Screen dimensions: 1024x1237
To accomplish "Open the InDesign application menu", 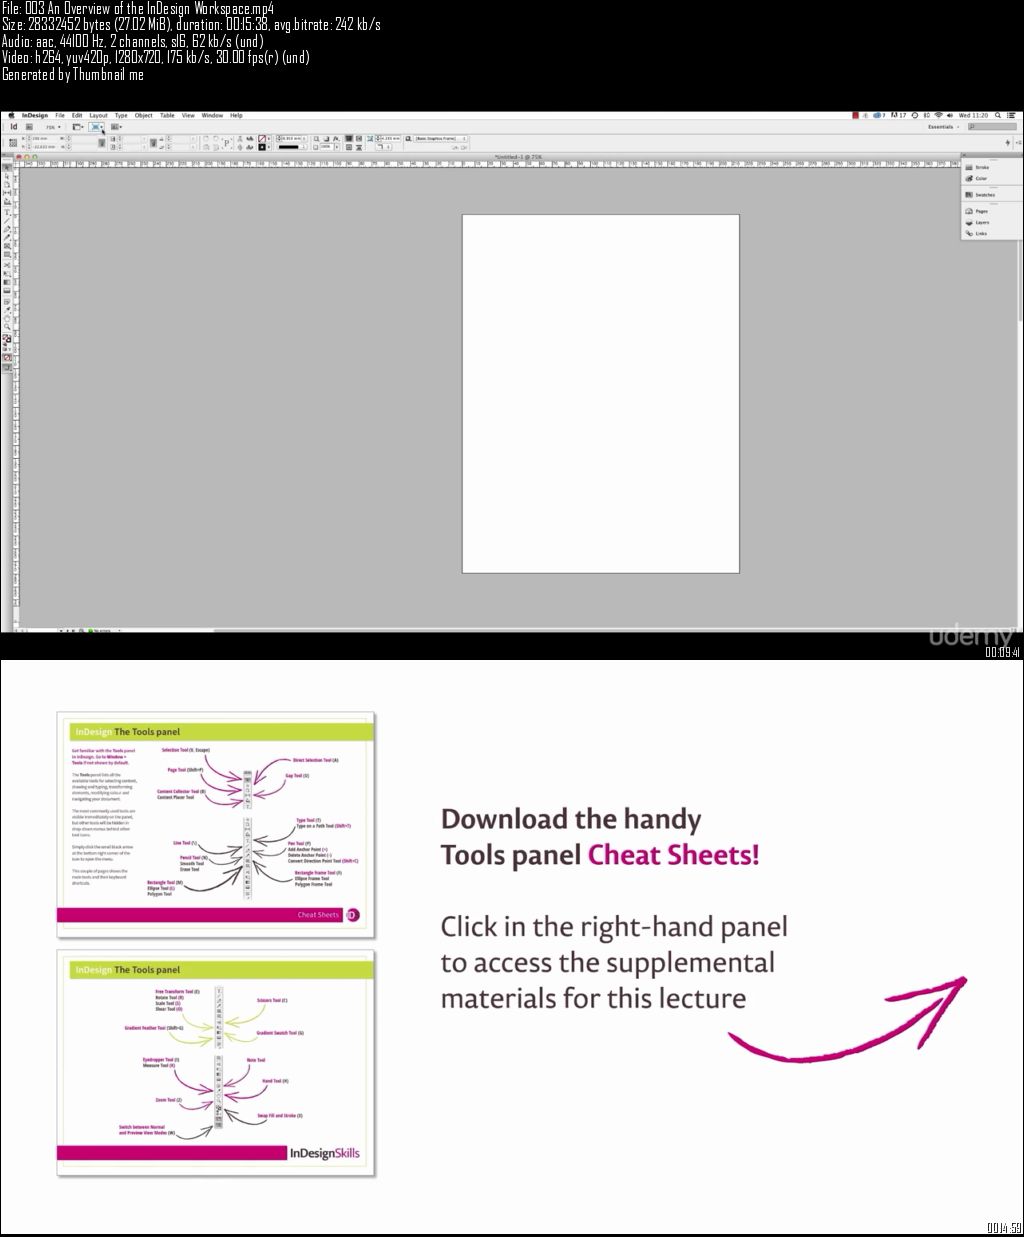I will coord(35,115).
